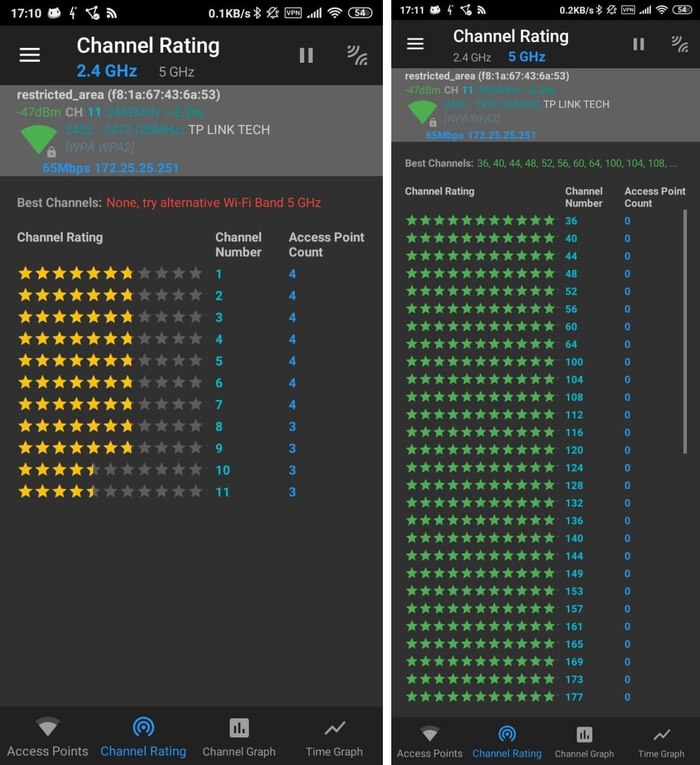Open hamburger menu in left 2.4 GHz screen
The width and height of the screenshot is (700, 765).
[30, 55]
